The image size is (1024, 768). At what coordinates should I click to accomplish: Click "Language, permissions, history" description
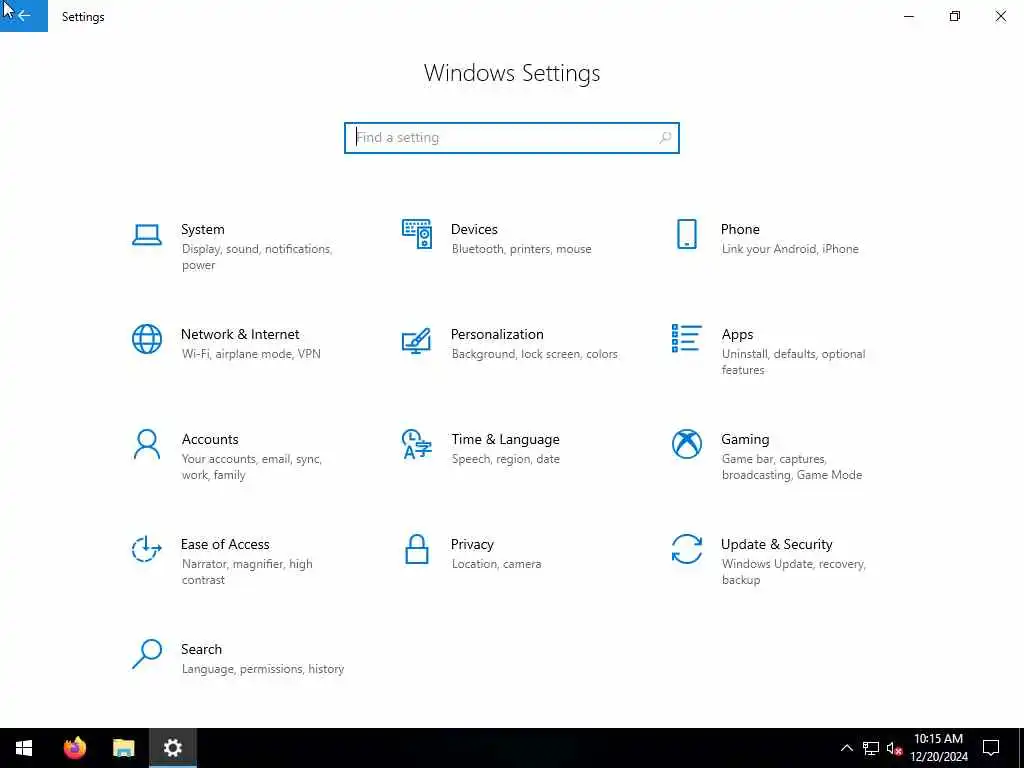263,669
